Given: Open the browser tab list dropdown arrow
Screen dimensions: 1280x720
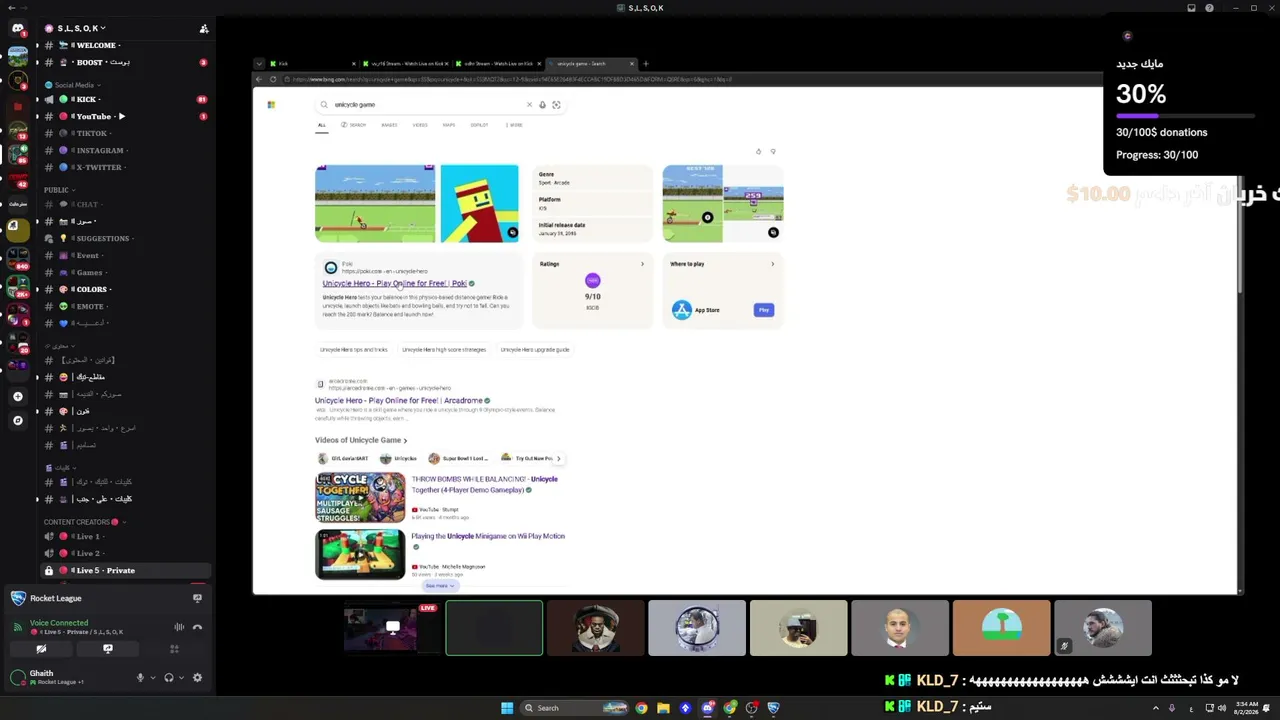Looking at the screenshot, I should 259,64.
